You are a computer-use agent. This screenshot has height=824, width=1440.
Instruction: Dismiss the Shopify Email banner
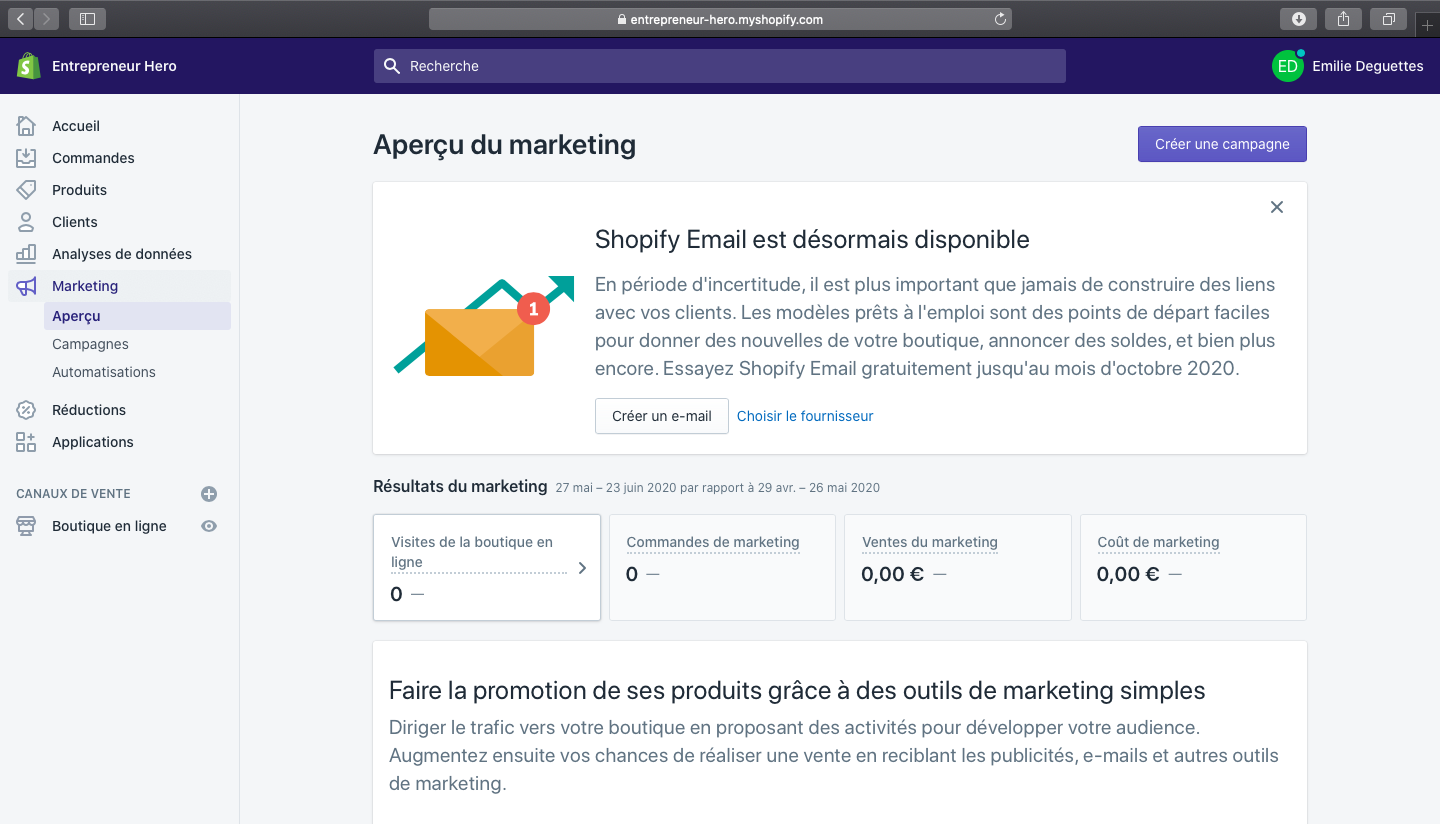(x=1277, y=207)
